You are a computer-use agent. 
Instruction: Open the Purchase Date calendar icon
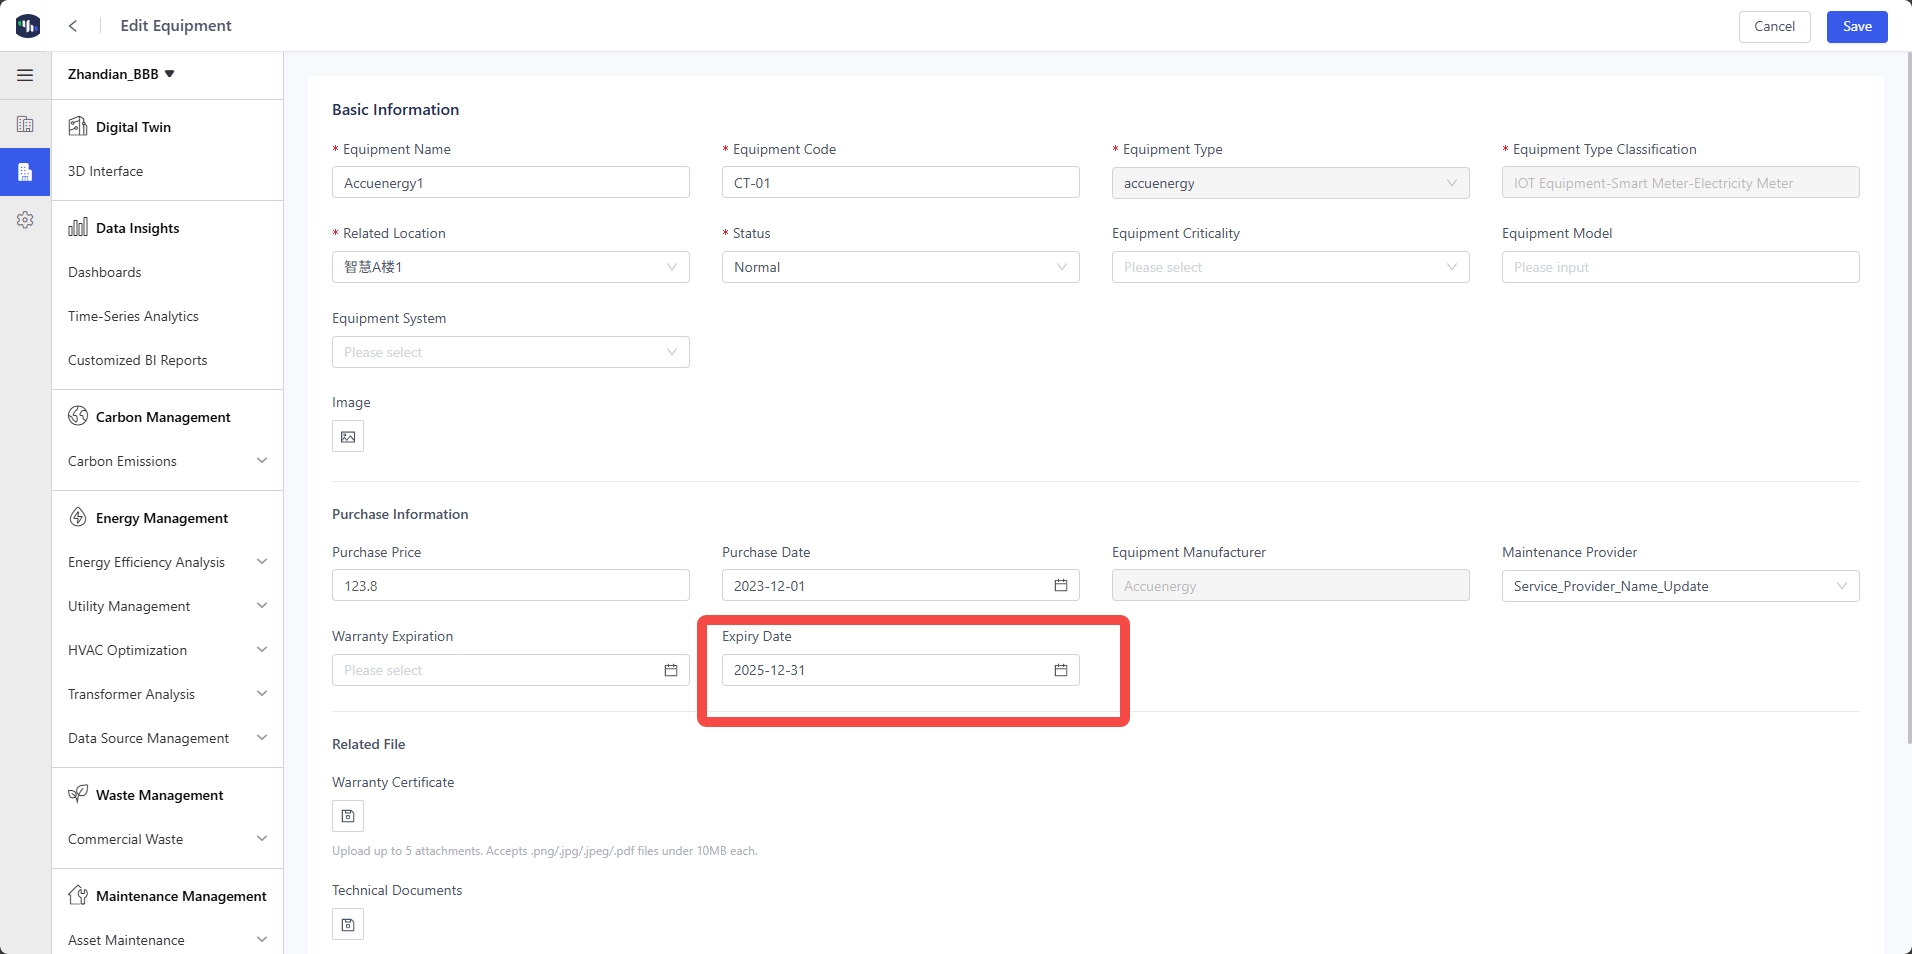(x=1060, y=586)
